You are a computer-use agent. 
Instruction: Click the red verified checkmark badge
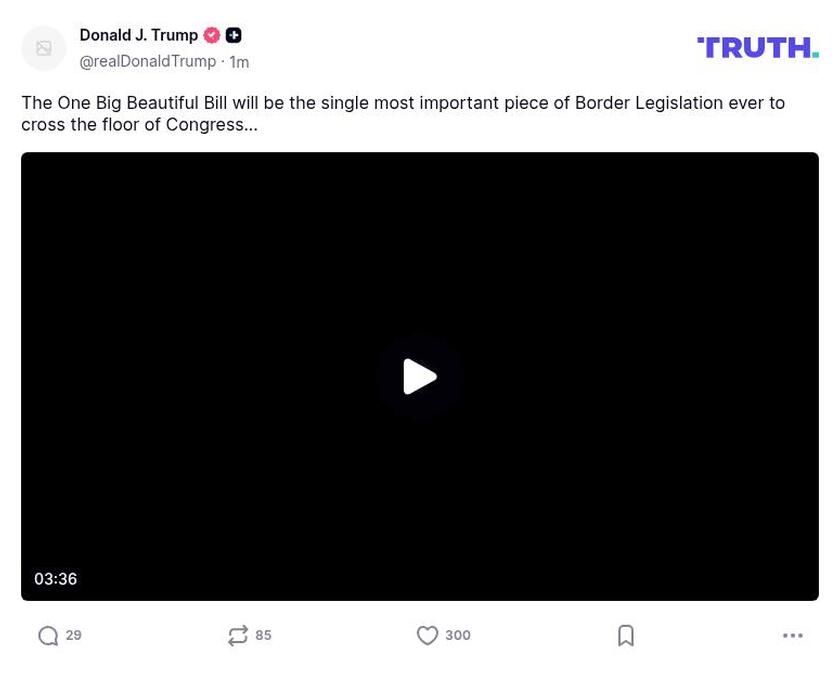tap(211, 34)
